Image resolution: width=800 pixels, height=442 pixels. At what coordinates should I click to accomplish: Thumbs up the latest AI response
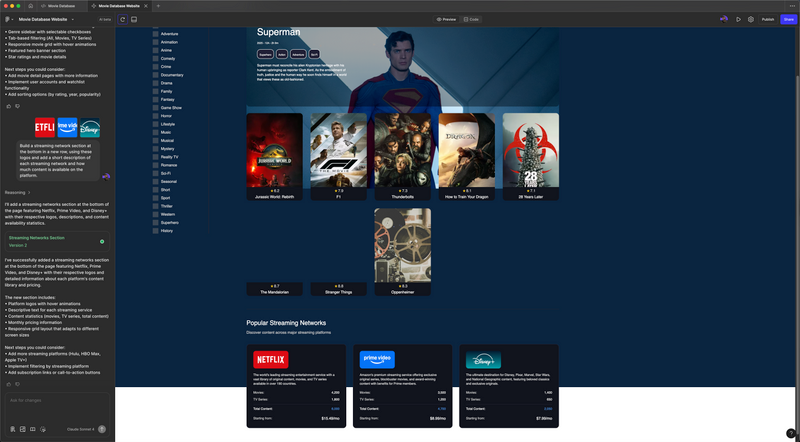click(9, 384)
